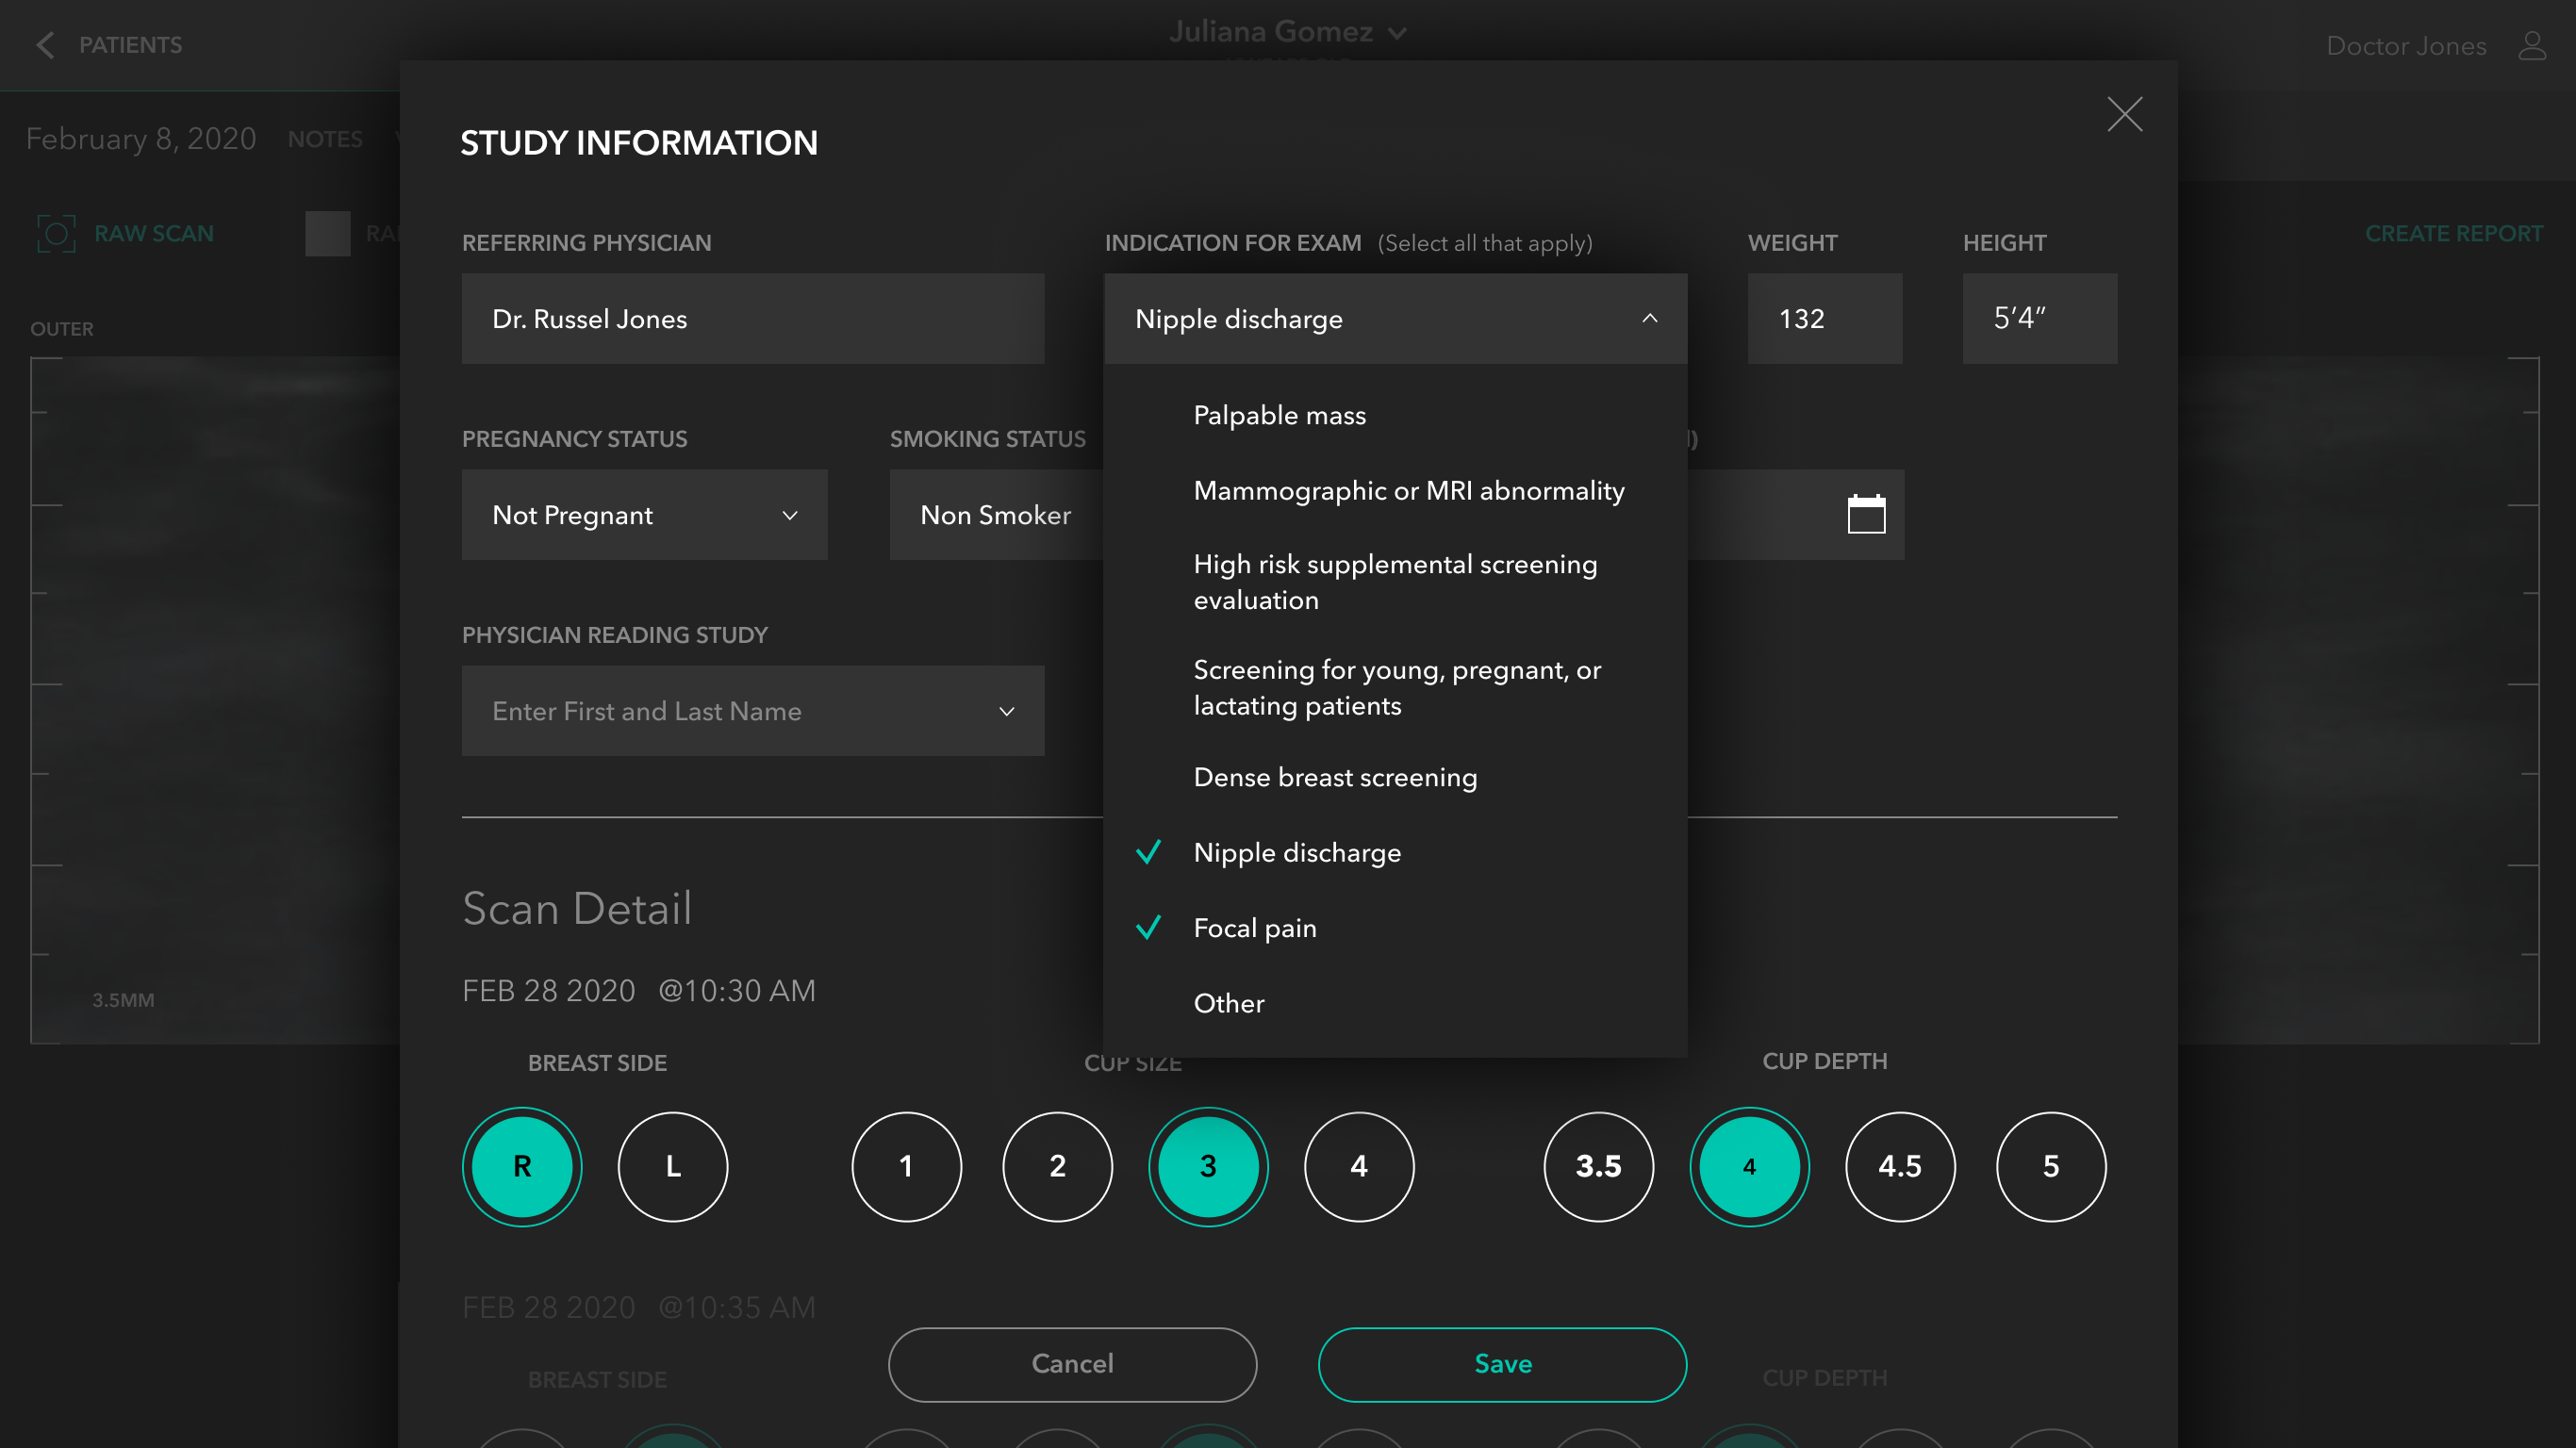2576x1448 pixels.
Task: Uncheck the Nipple discharge checkmark
Action: coord(1148,852)
